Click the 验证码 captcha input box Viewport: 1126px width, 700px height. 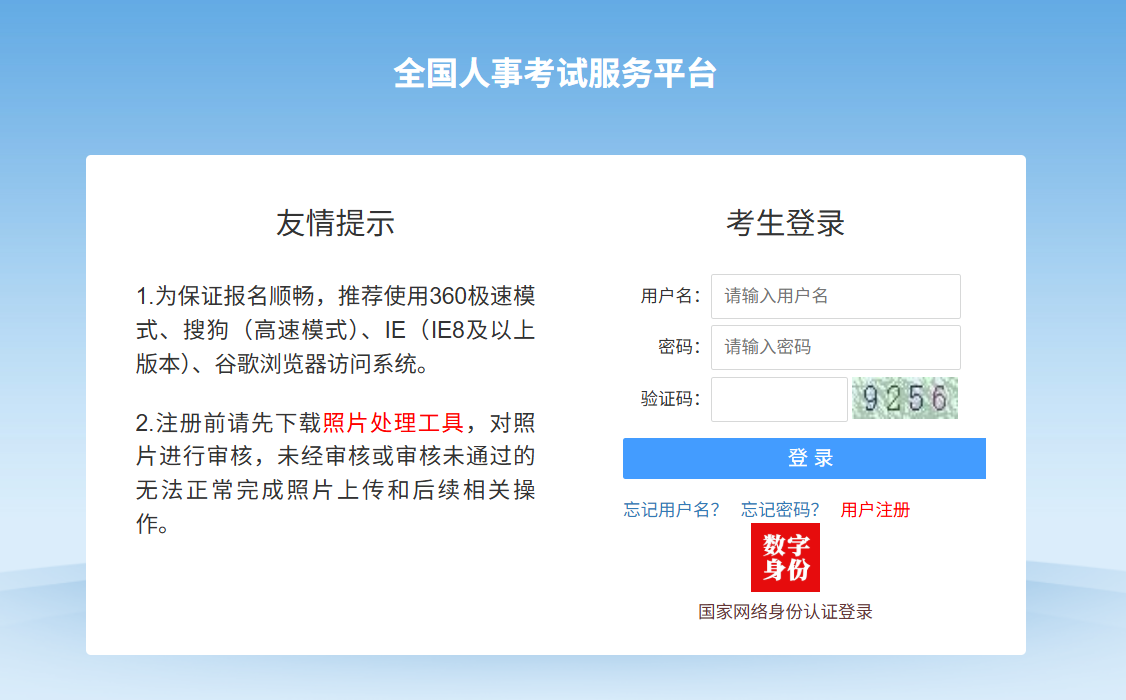[778, 399]
